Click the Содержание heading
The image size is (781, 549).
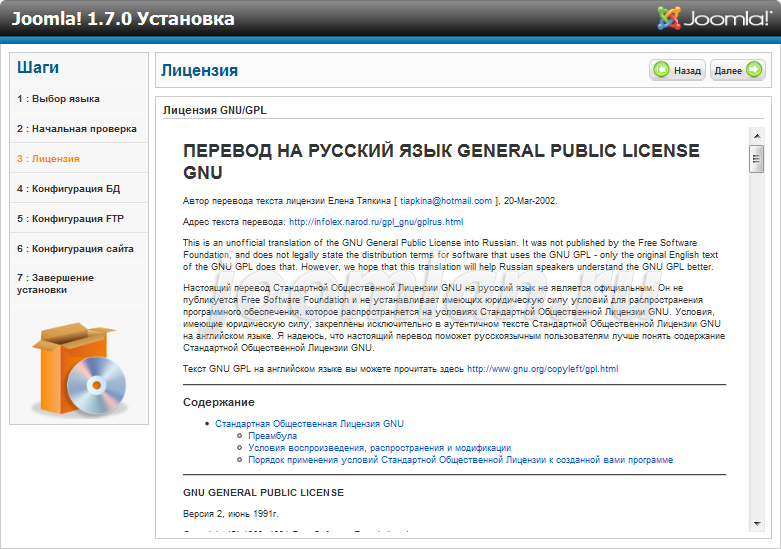click(219, 402)
